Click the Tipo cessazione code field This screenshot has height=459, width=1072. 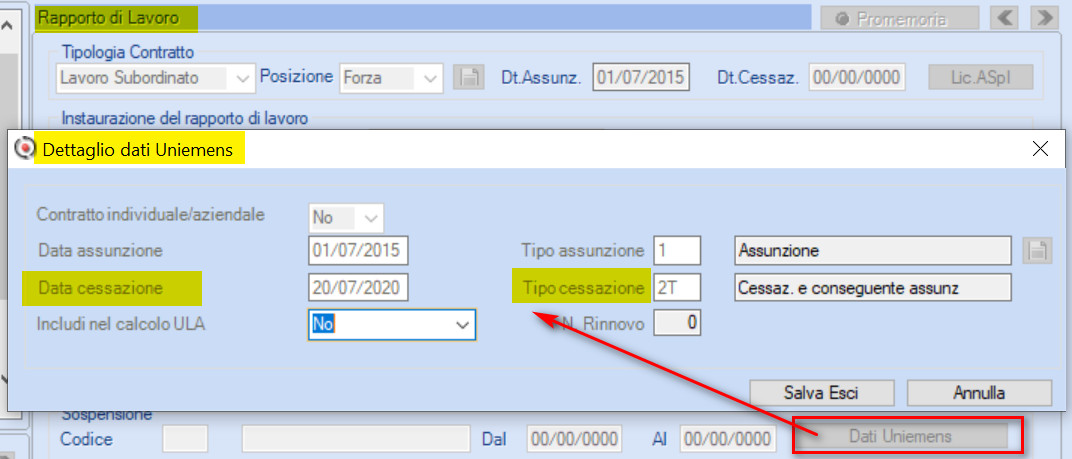pos(677,288)
